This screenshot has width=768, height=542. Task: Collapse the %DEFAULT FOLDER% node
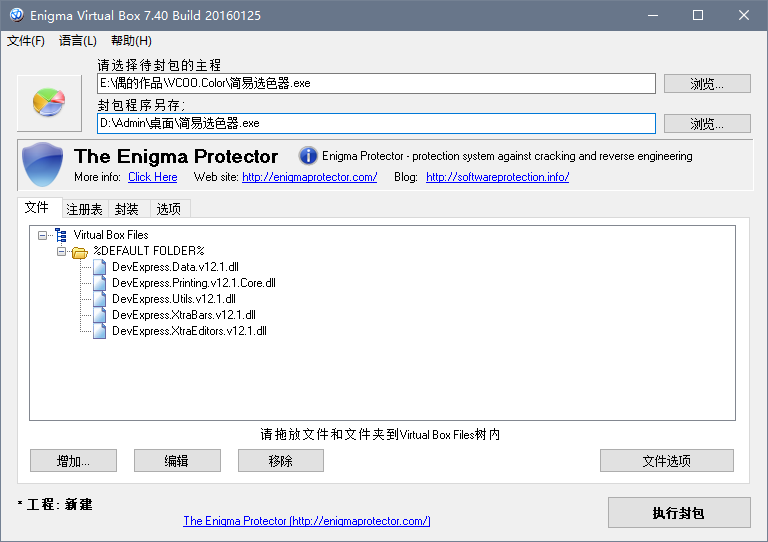(x=61, y=251)
